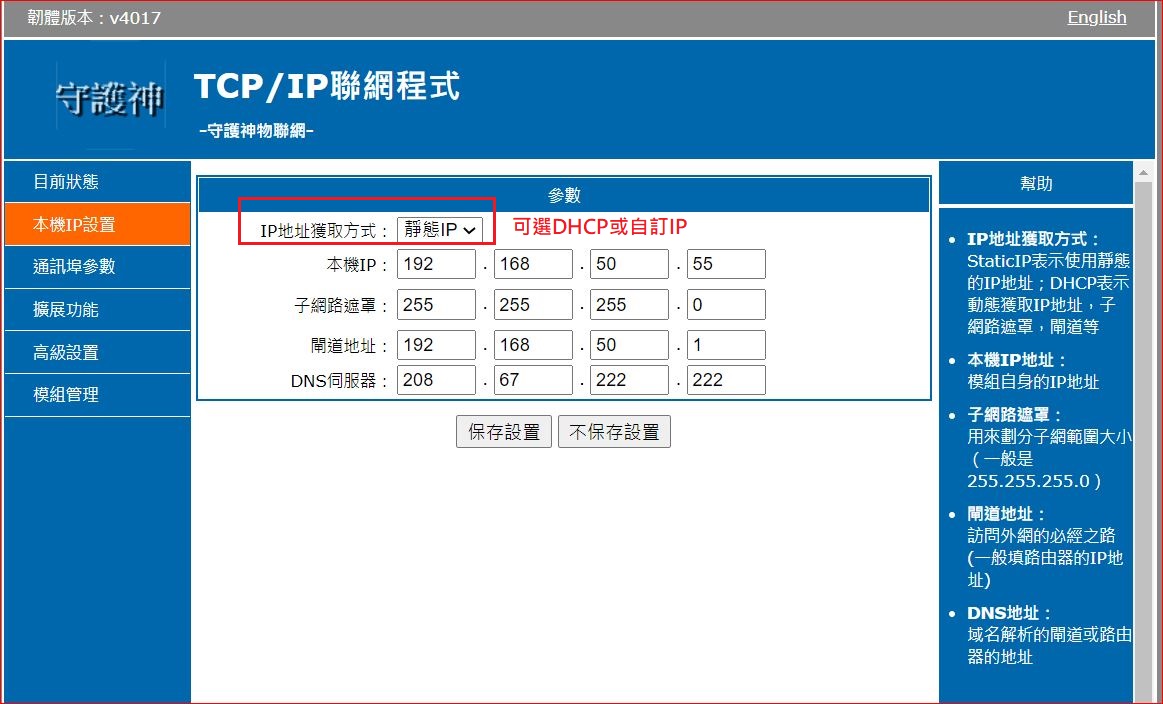Focus first octet of DNS伺服器
Image resolution: width=1163 pixels, height=704 pixels.
pyautogui.click(x=436, y=380)
